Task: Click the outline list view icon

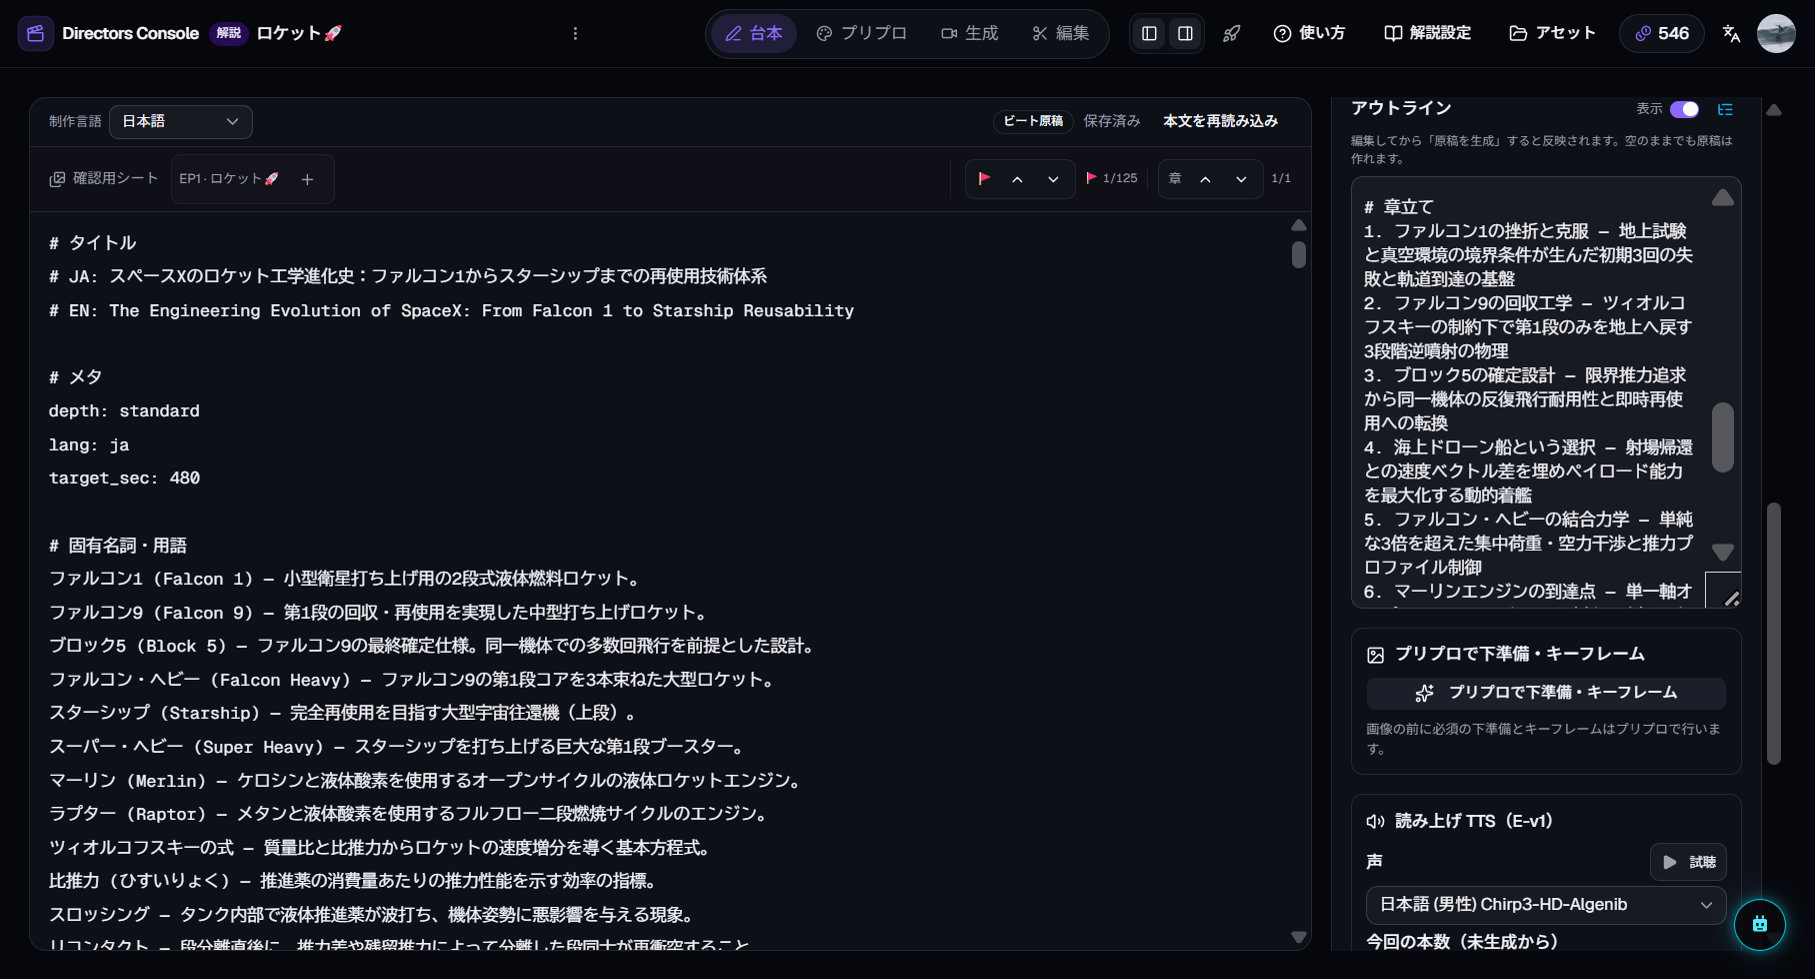Action: pyautogui.click(x=1725, y=109)
